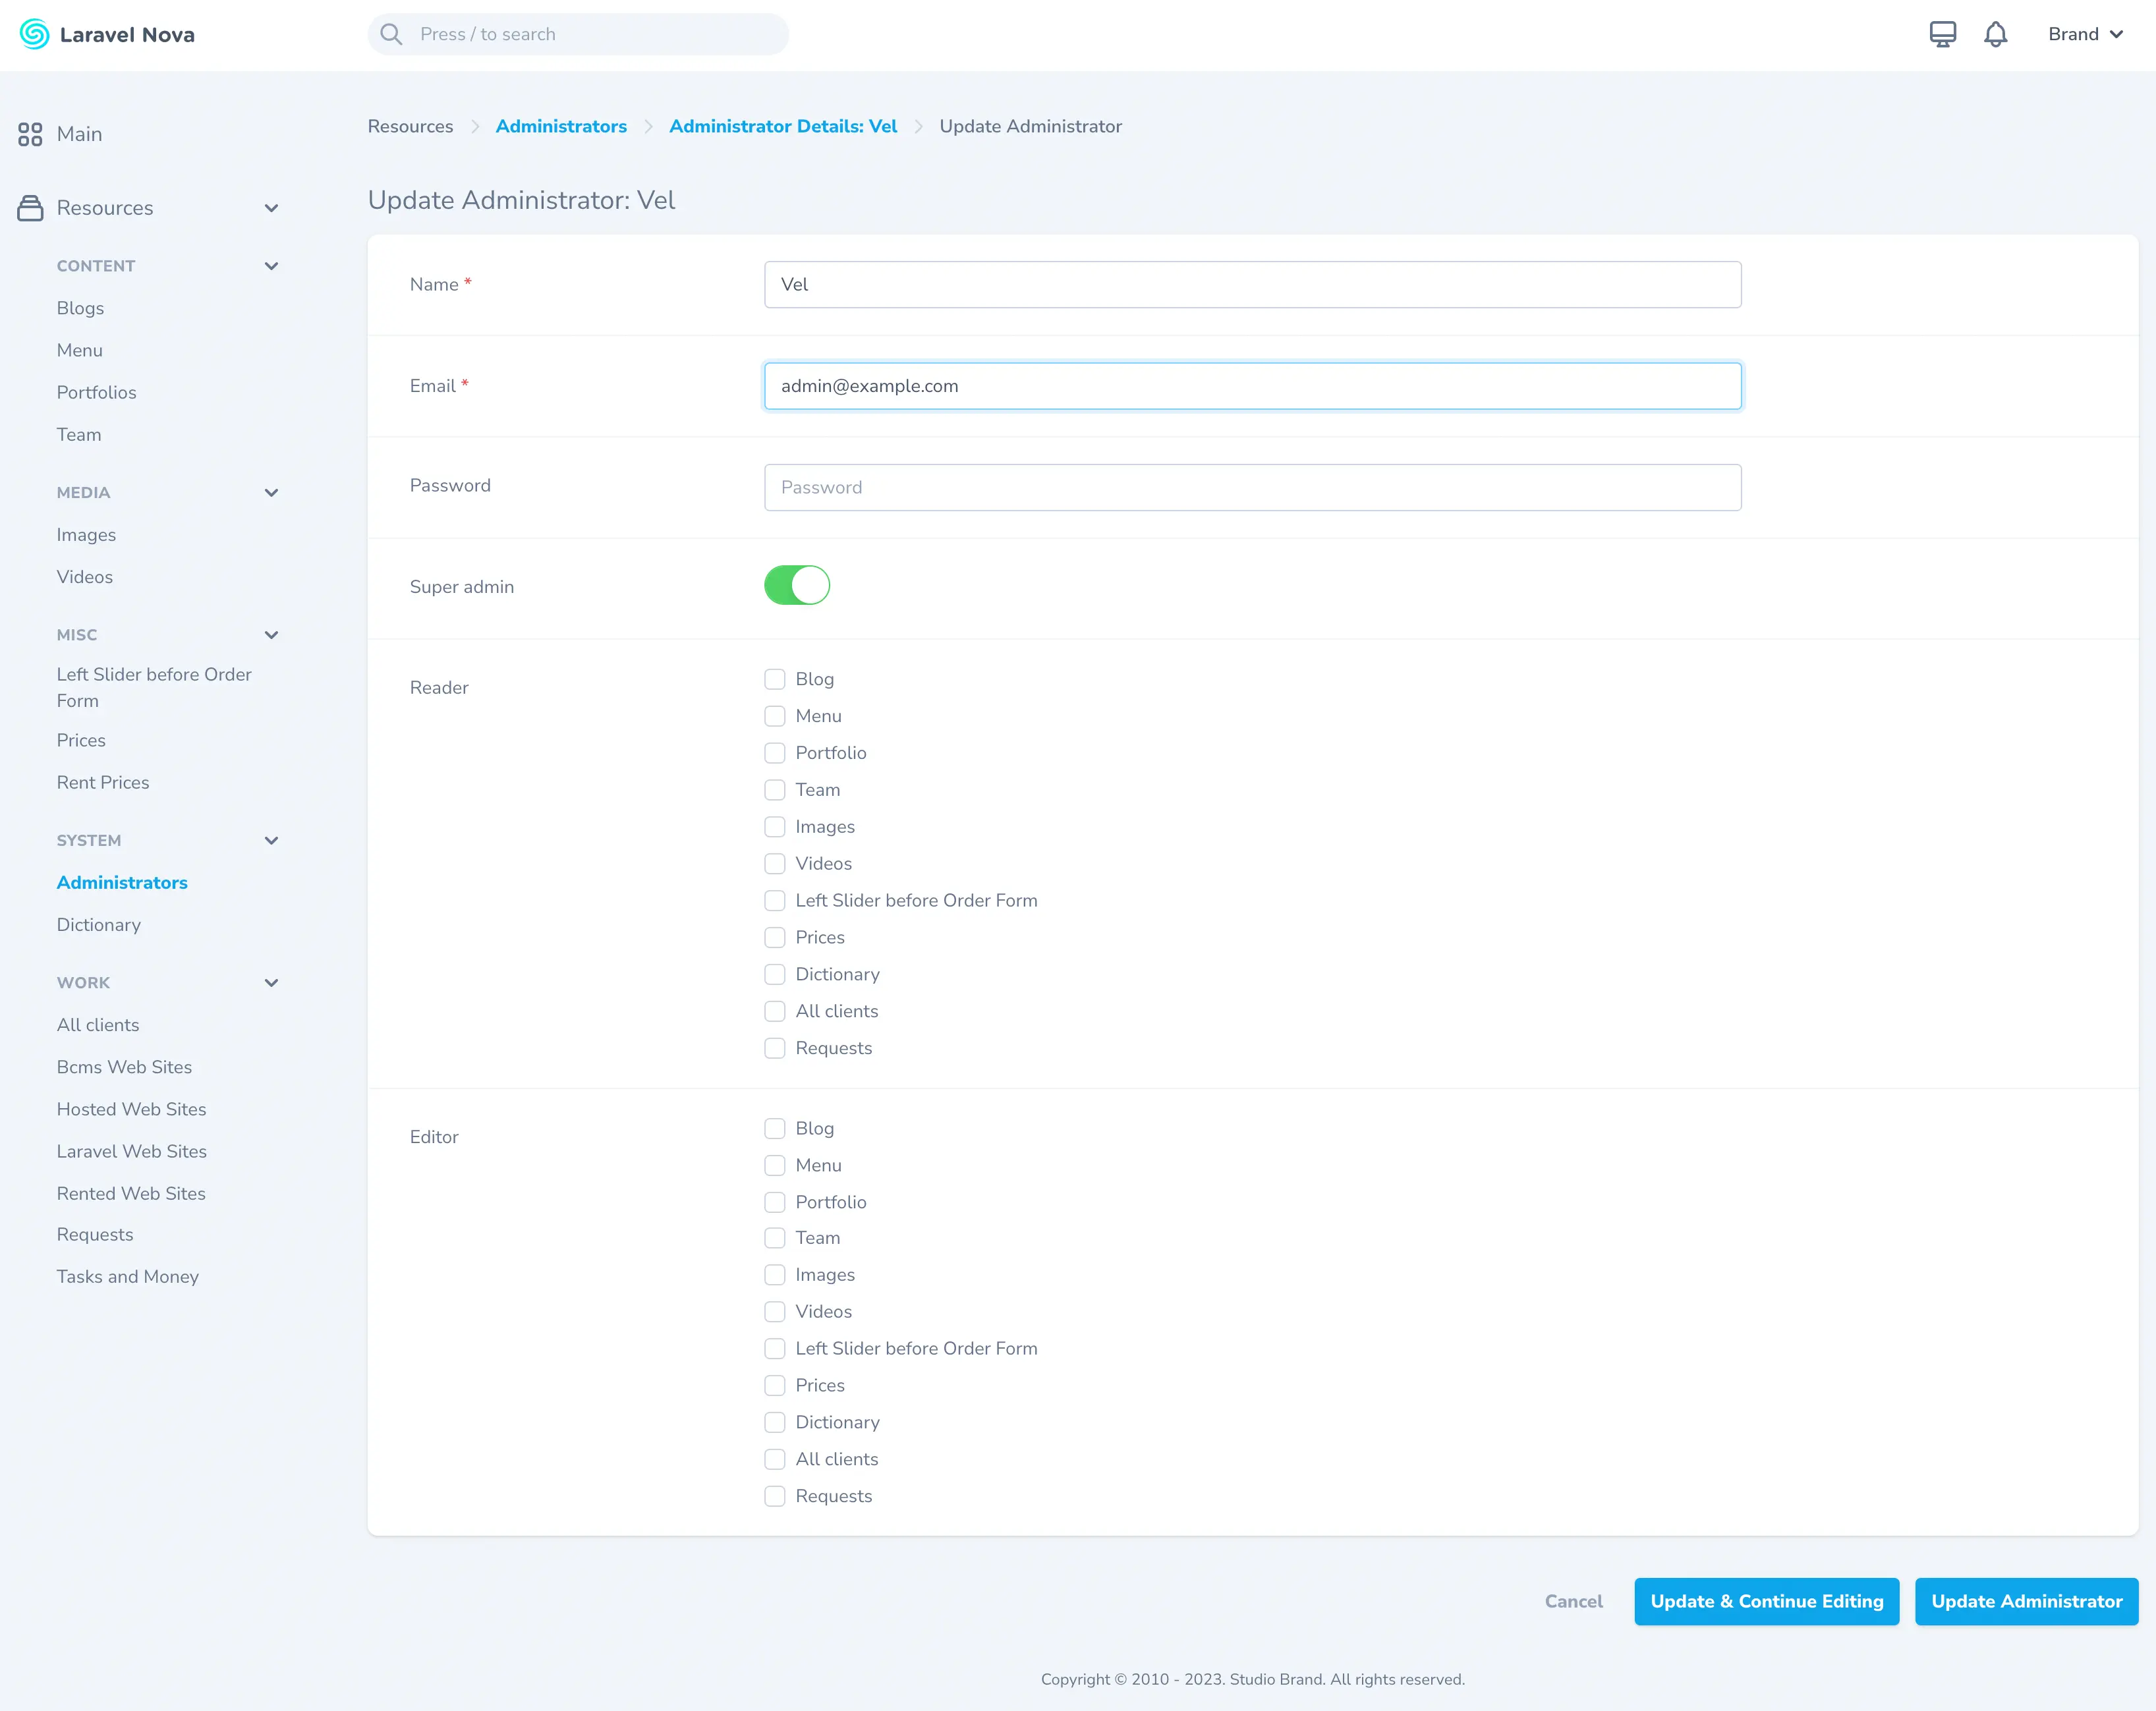Check the Blog checkbox under Reader

click(775, 679)
